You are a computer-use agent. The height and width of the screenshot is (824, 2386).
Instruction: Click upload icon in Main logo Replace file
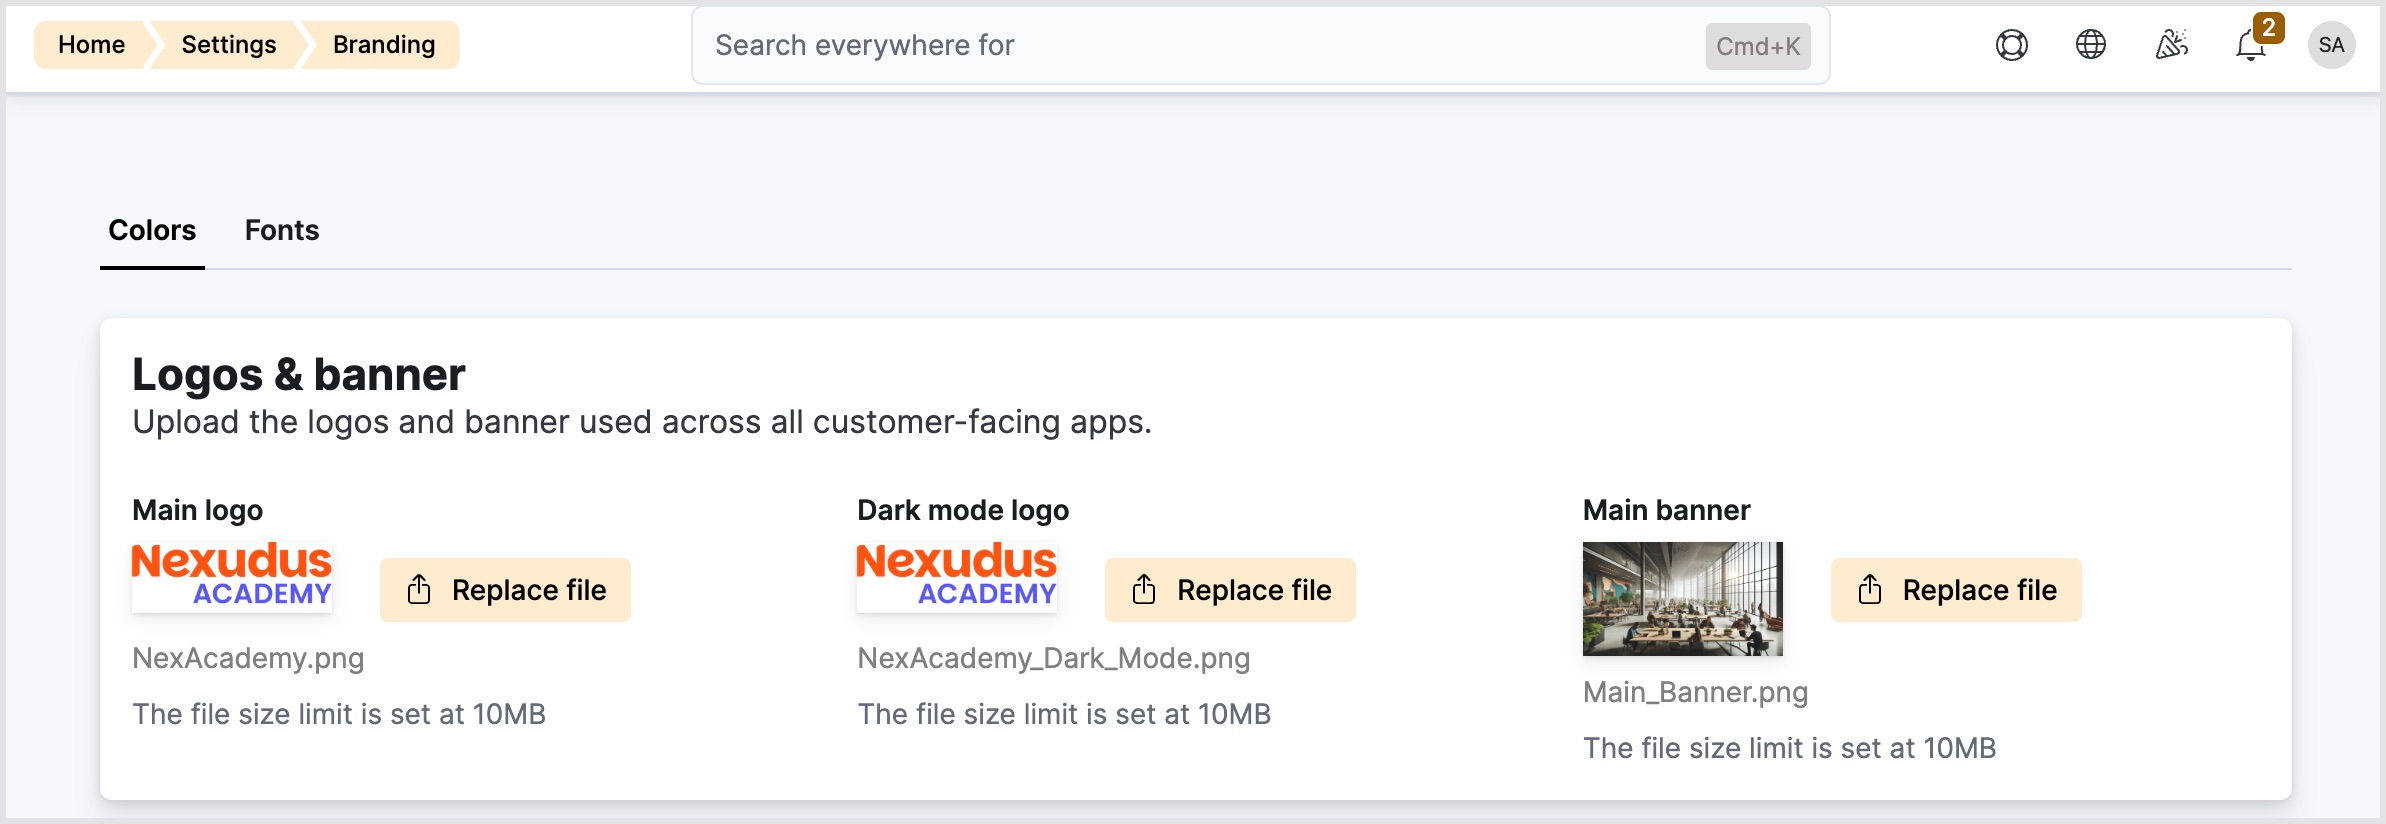click(x=419, y=590)
